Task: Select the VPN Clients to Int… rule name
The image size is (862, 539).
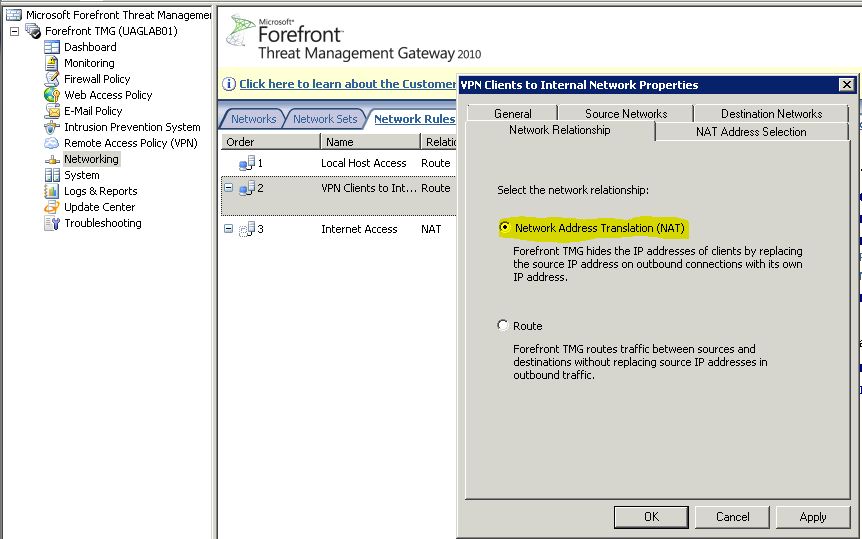Action: point(369,188)
